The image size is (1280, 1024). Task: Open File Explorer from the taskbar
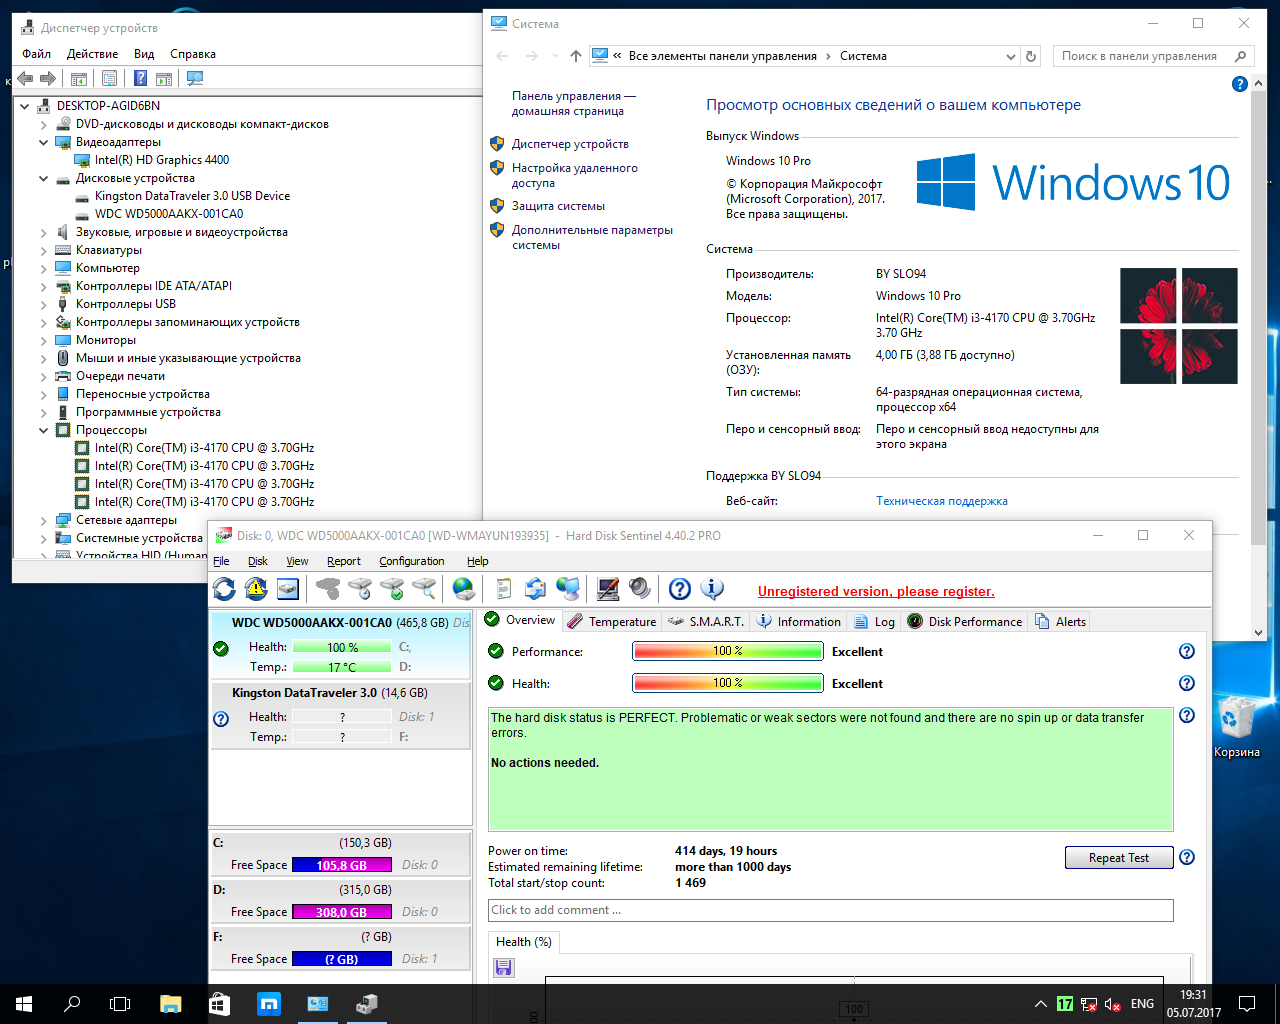click(x=171, y=1004)
